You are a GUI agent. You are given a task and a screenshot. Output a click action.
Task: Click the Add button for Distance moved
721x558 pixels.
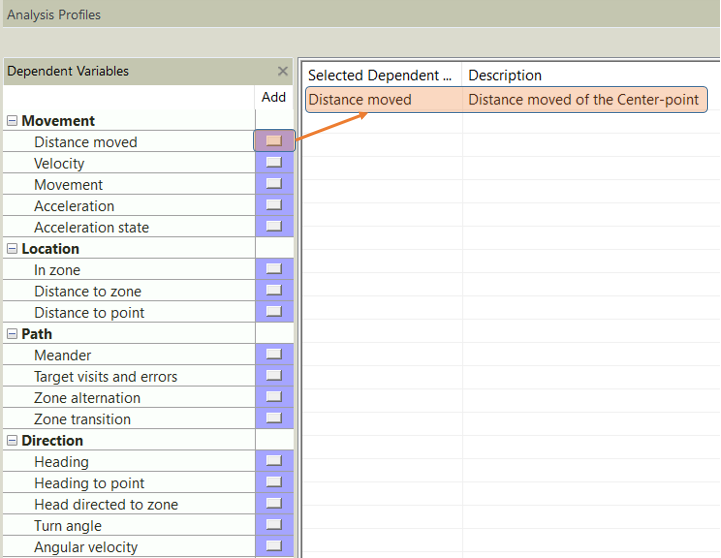coord(274,141)
